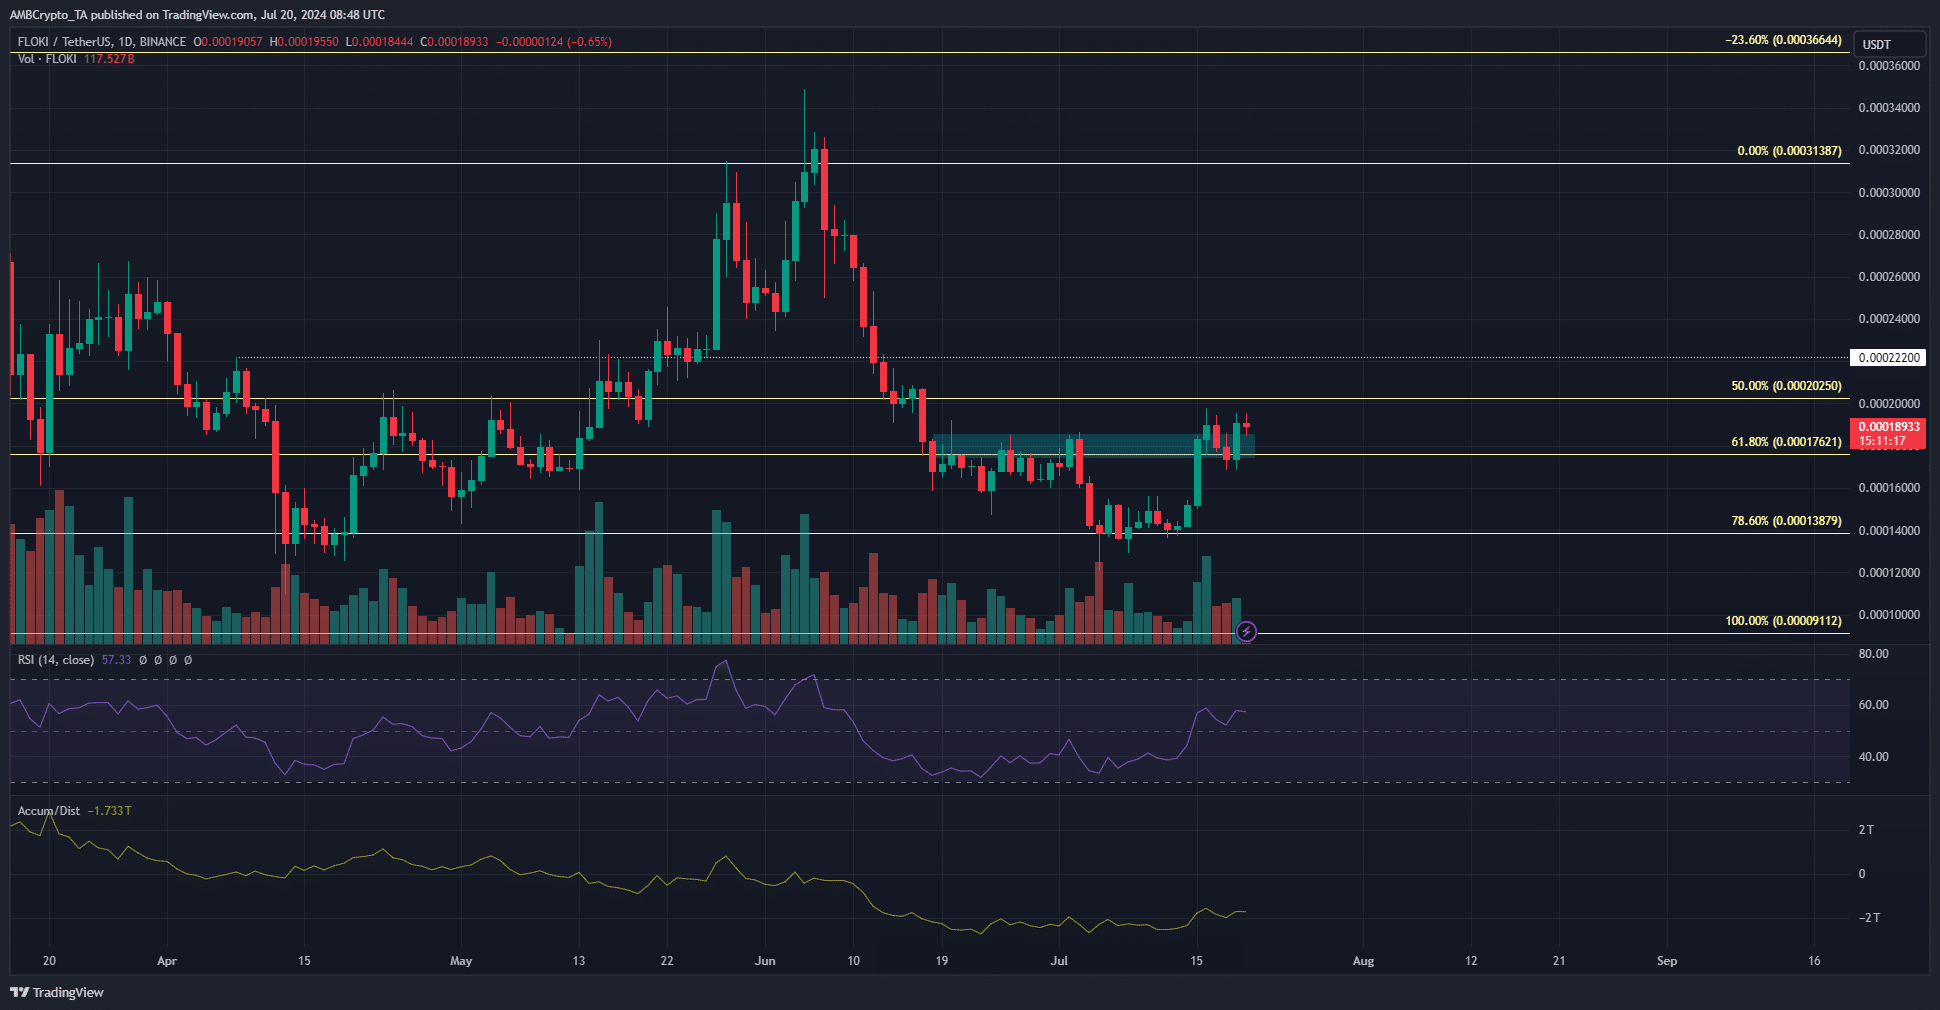Click the RSI axis label 80.00
This screenshot has height=1010, width=1940.
pos(1874,654)
